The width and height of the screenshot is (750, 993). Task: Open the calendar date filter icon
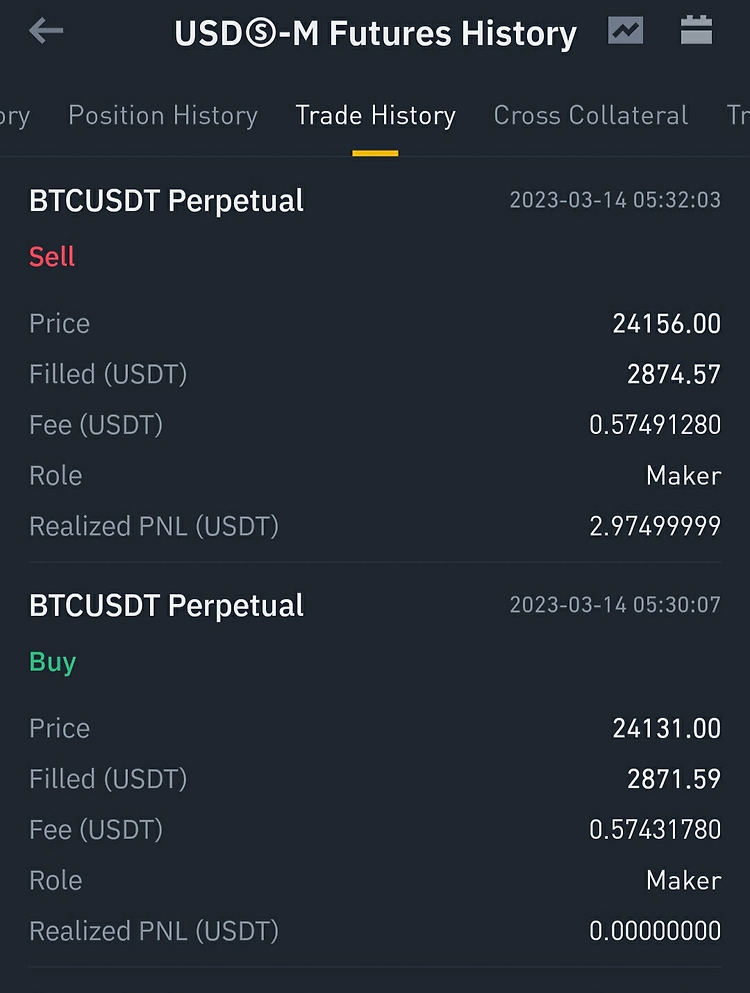point(696,30)
